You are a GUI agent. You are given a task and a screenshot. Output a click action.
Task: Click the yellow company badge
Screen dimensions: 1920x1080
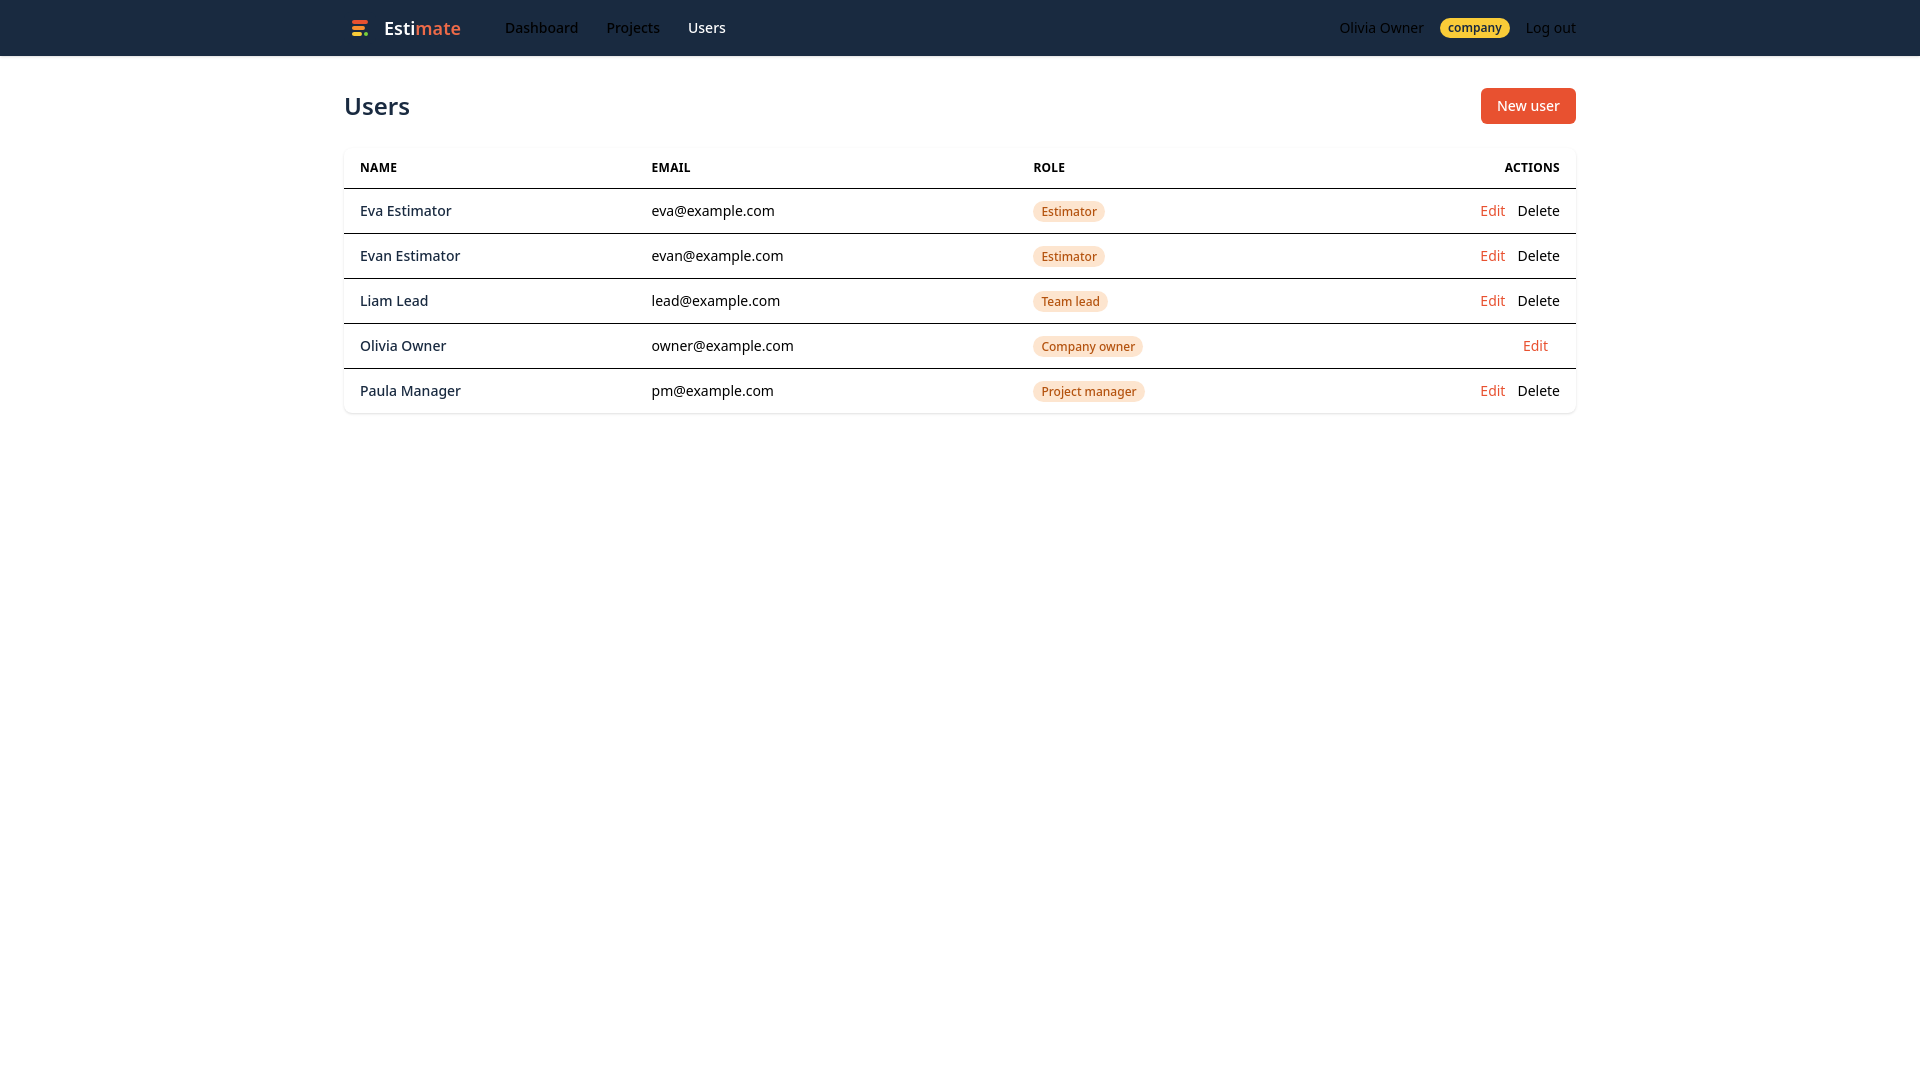1475,28
